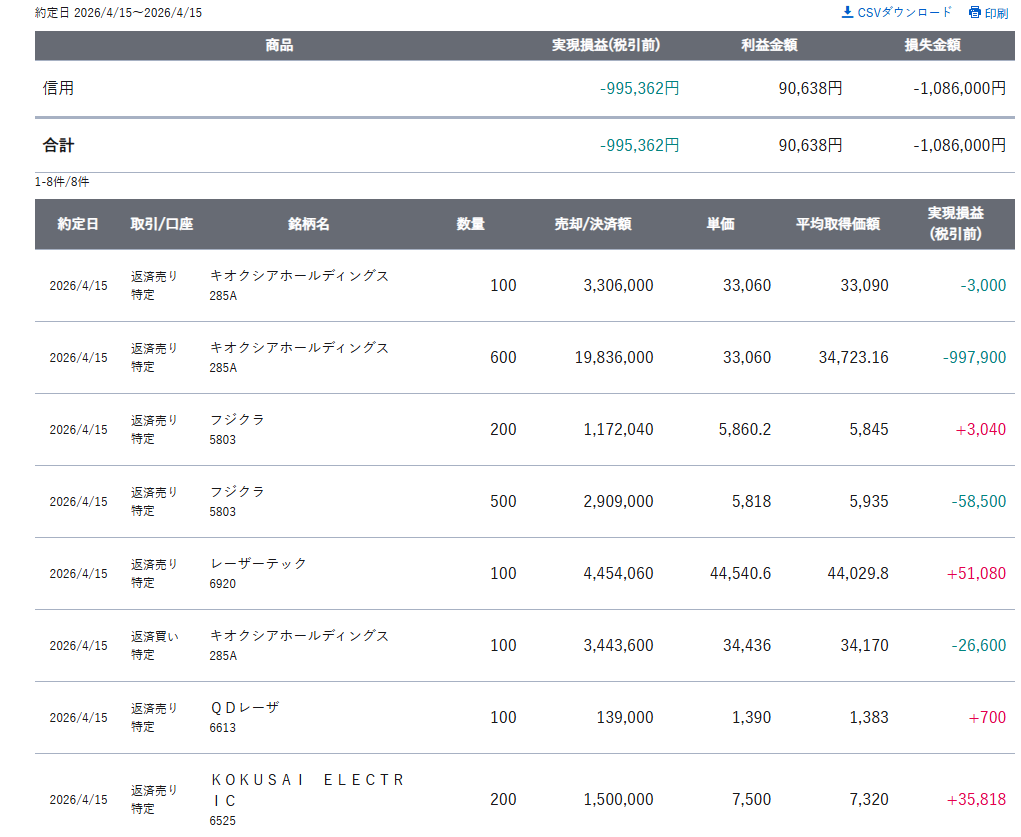
Task: Select the 売却/決済額 column header
Action: pyautogui.click(x=593, y=224)
